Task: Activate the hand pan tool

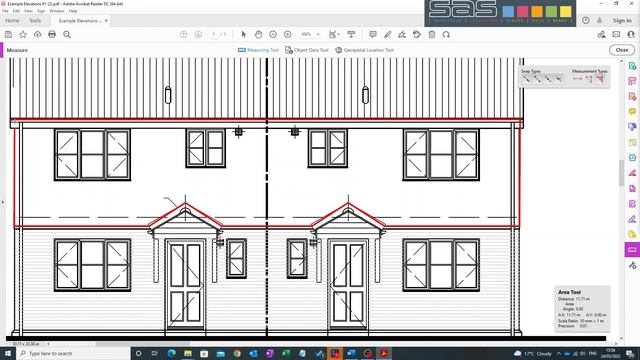Action: (258, 35)
